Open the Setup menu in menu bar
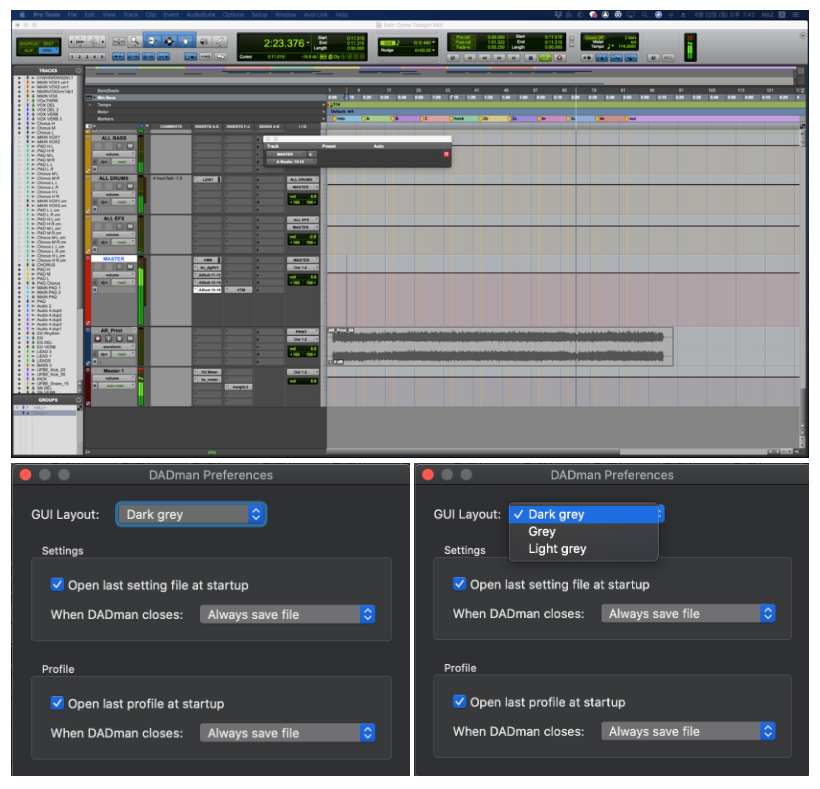The width and height of the screenshot is (820, 789). tap(259, 15)
